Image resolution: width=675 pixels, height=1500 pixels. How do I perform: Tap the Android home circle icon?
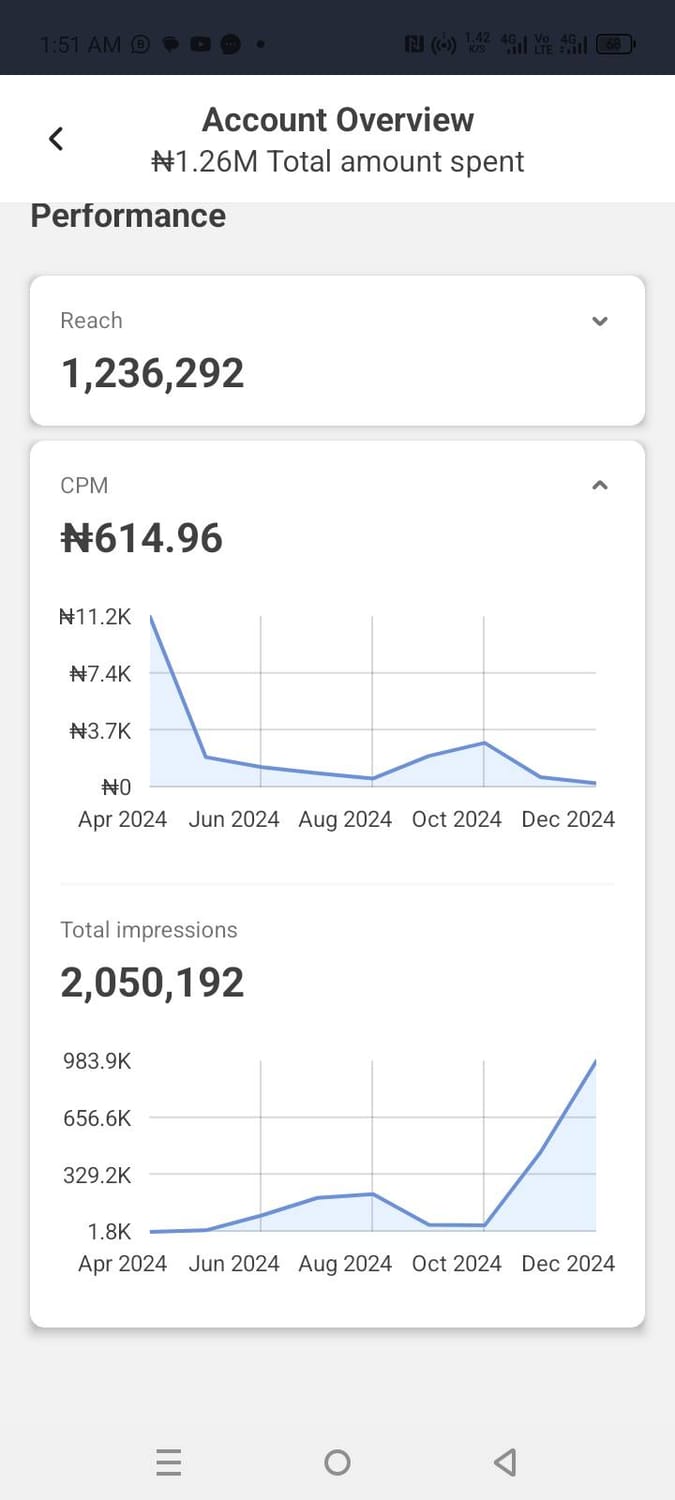(x=338, y=1462)
